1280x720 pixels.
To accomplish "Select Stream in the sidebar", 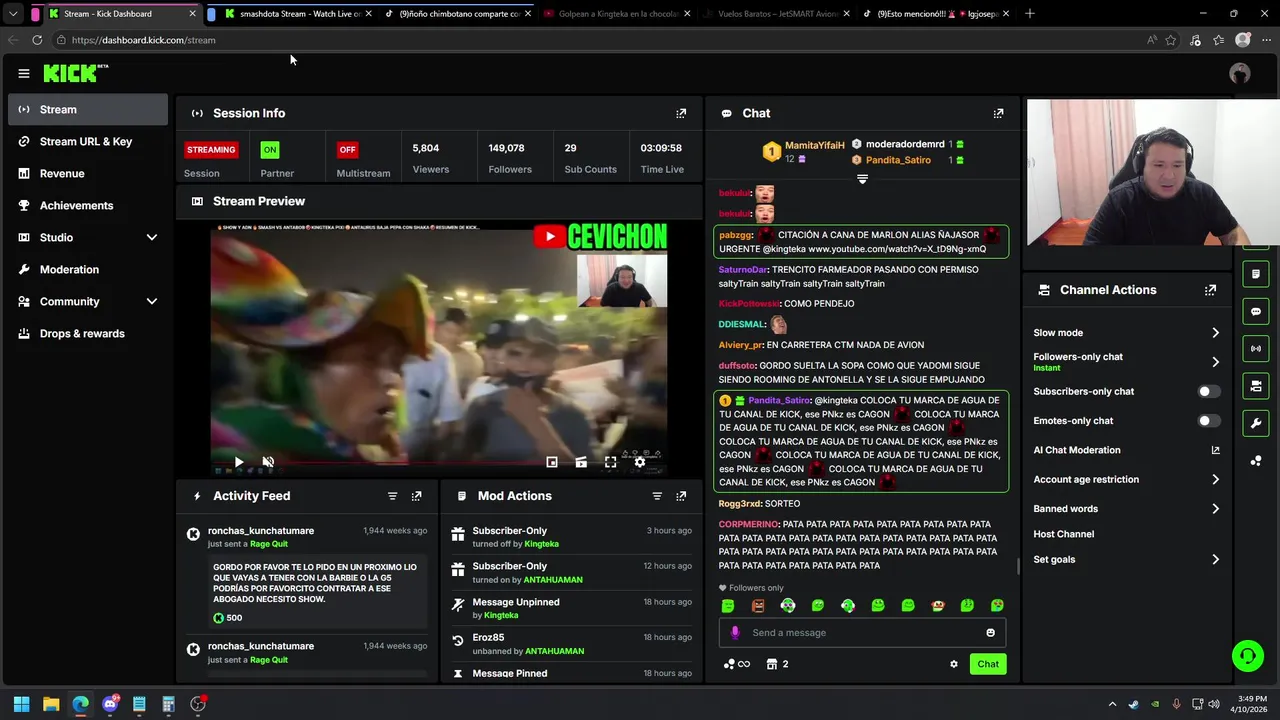I will tap(88, 109).
